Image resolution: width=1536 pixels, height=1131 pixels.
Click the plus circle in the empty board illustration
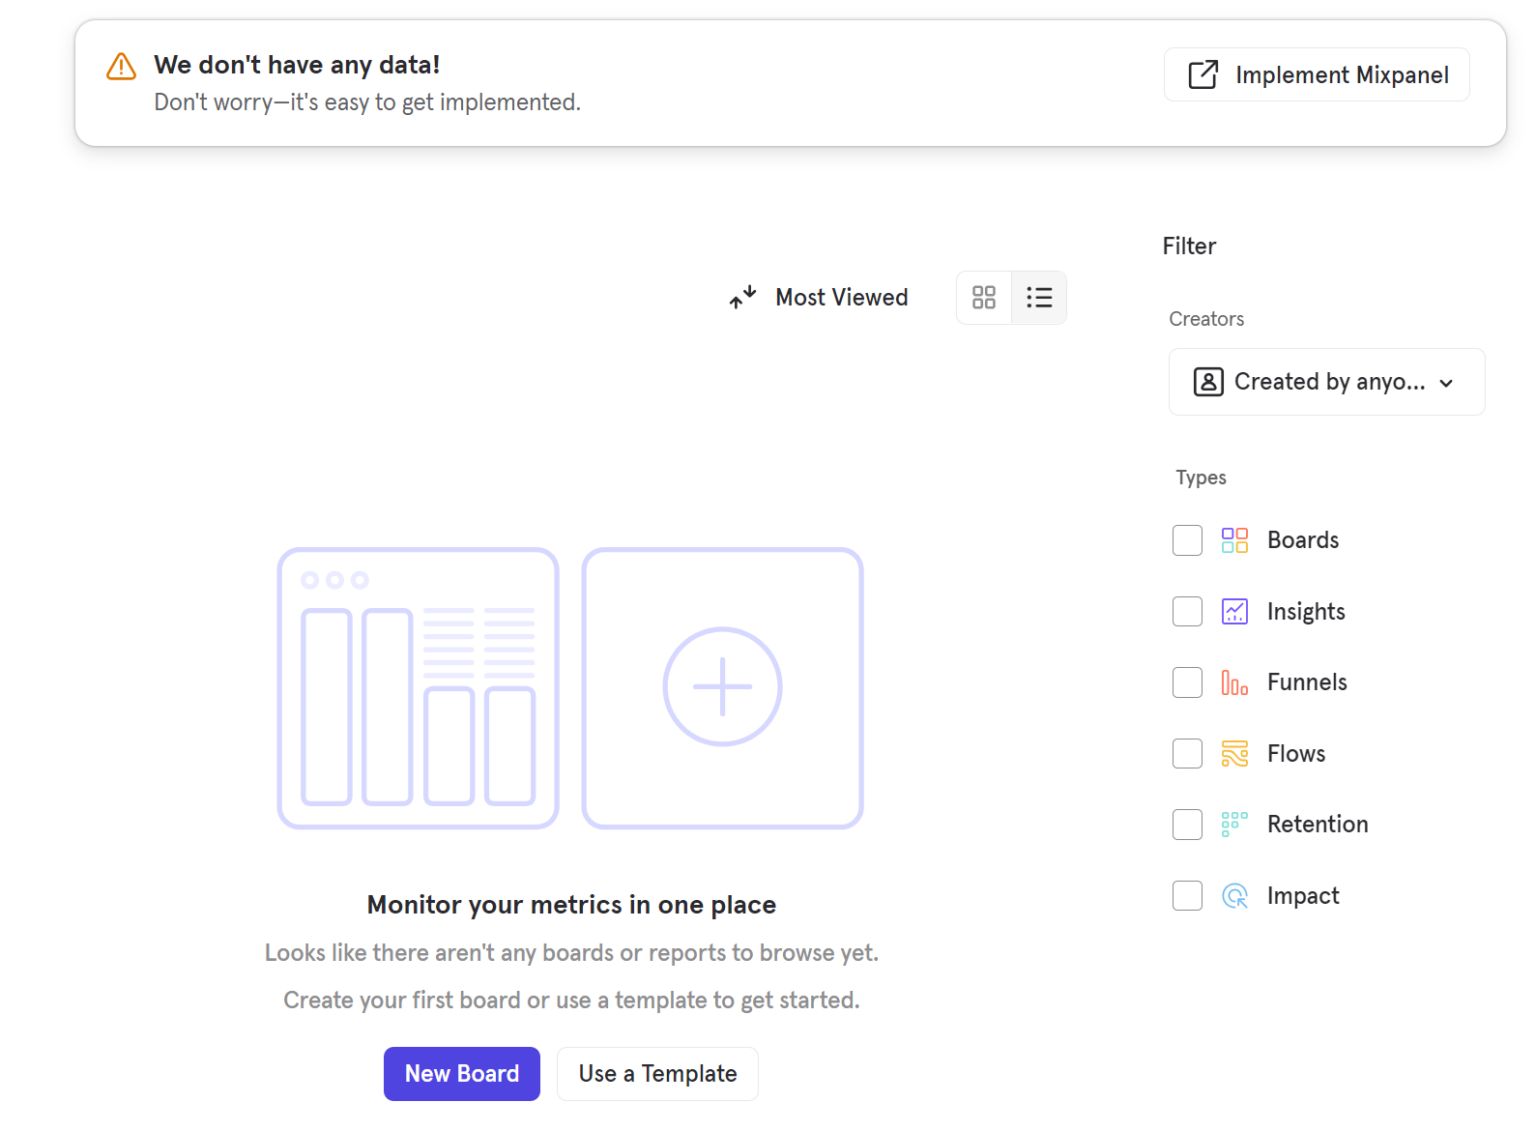[x=722, y=686]
